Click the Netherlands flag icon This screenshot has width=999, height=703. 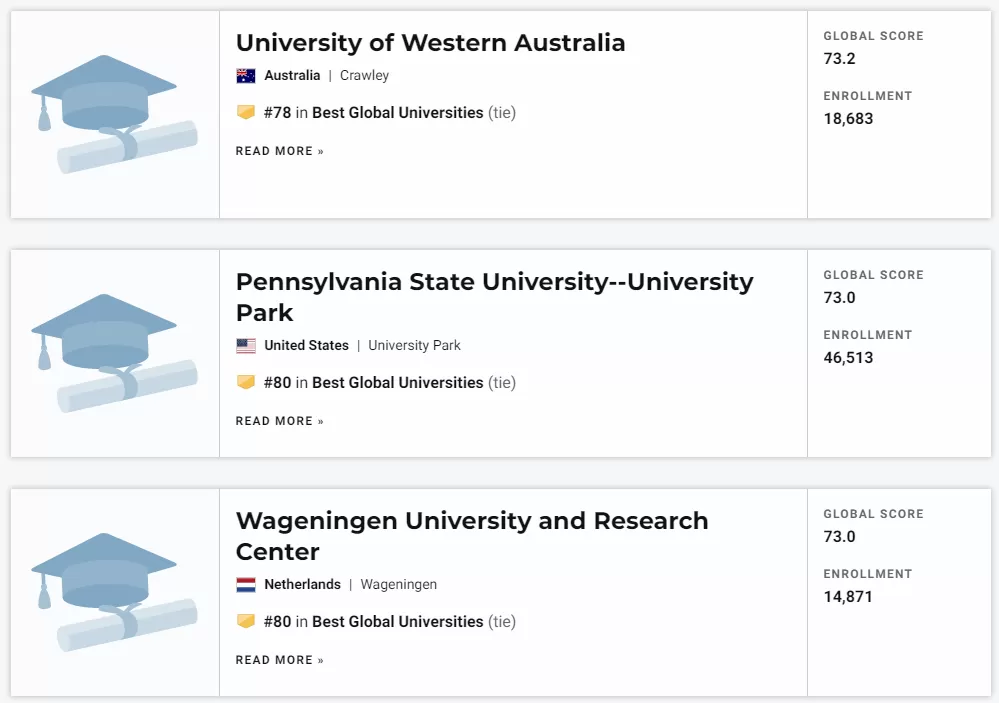click(246, 585)
